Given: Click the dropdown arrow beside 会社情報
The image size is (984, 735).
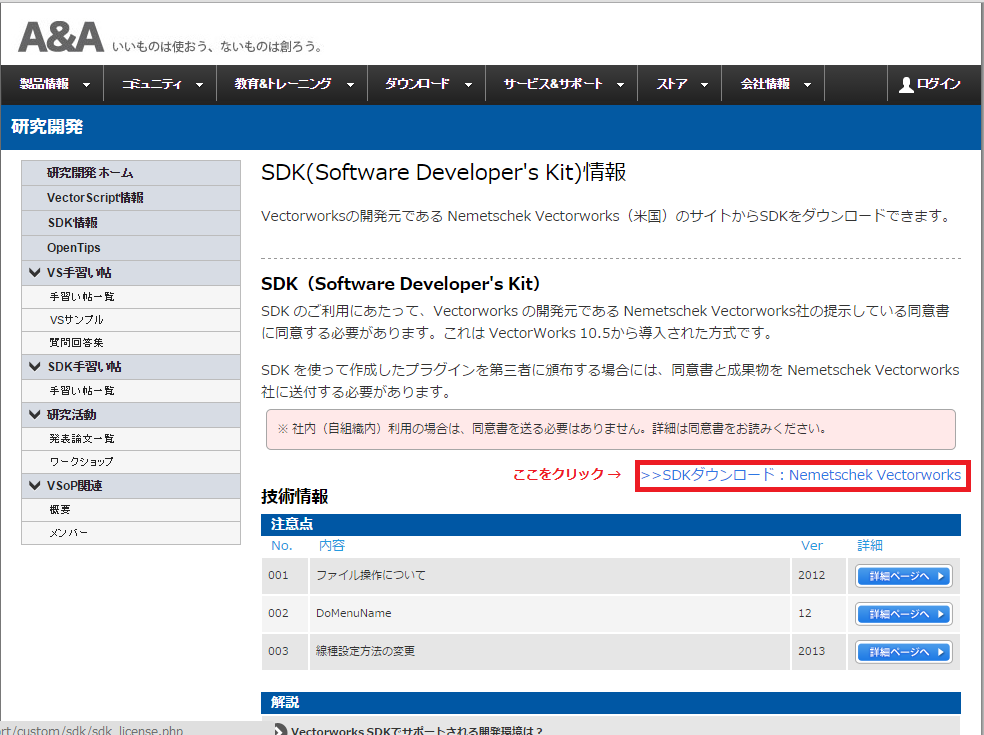Looking at the screenshot, I should pos(808,85).
